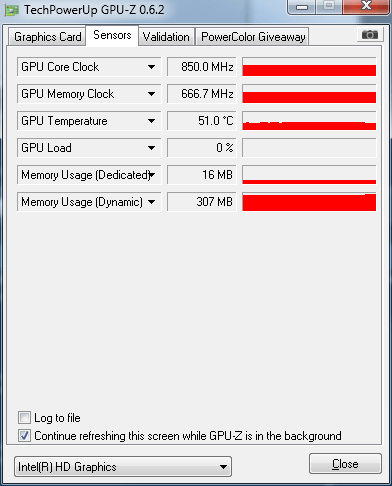This screenshot has height=486, width=392.
Task: Expand the GPU Load dropdown arrow
Action: pos(151,148)
